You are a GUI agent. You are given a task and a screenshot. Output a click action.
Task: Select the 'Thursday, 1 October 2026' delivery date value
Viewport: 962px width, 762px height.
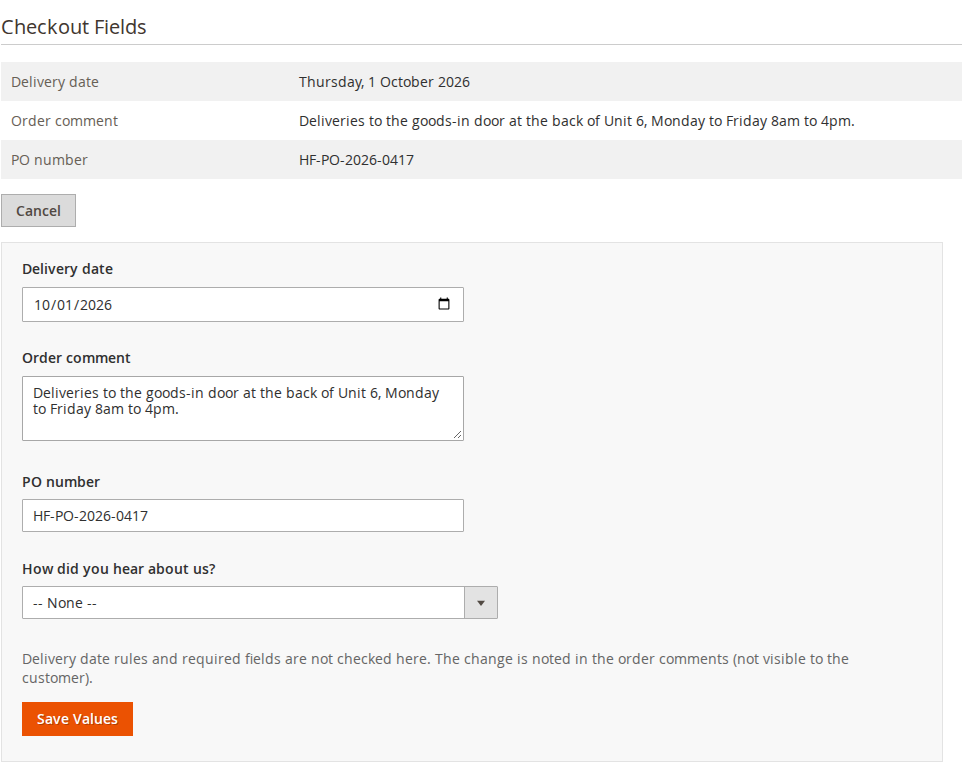[384, 82]
